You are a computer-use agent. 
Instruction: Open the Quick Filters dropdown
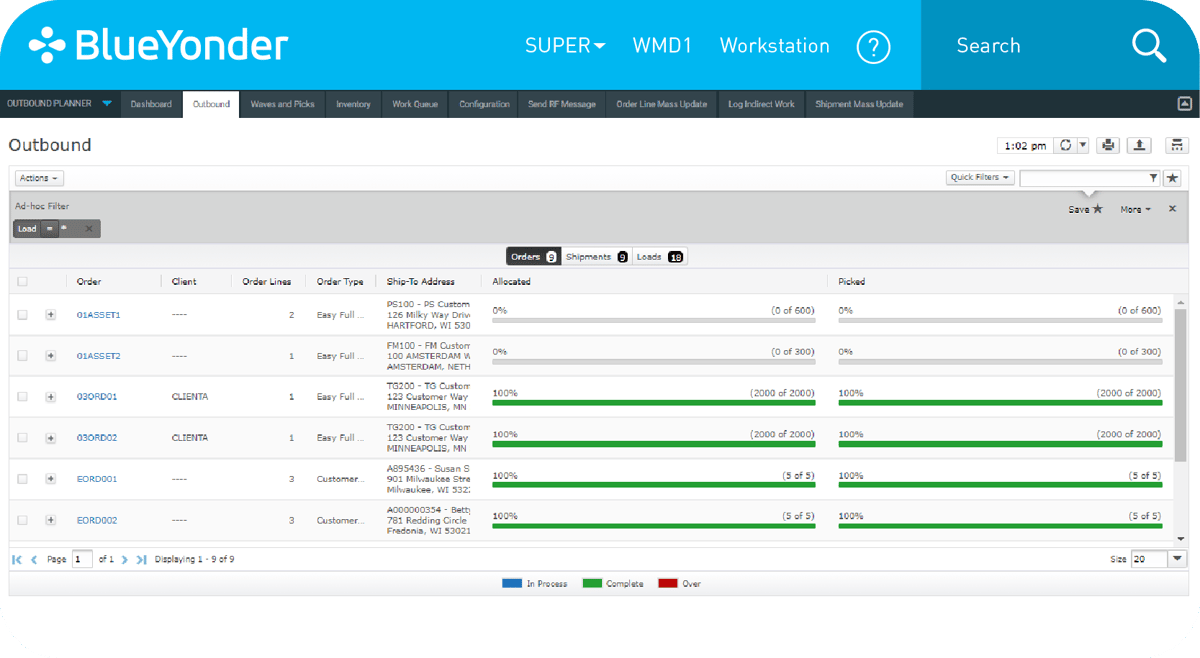[x=979, y=177]
